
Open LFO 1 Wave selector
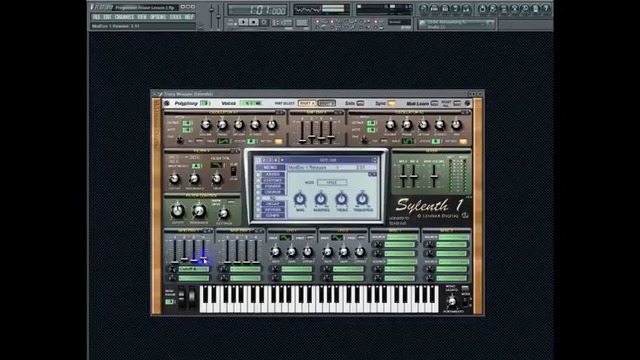[286, 238]
